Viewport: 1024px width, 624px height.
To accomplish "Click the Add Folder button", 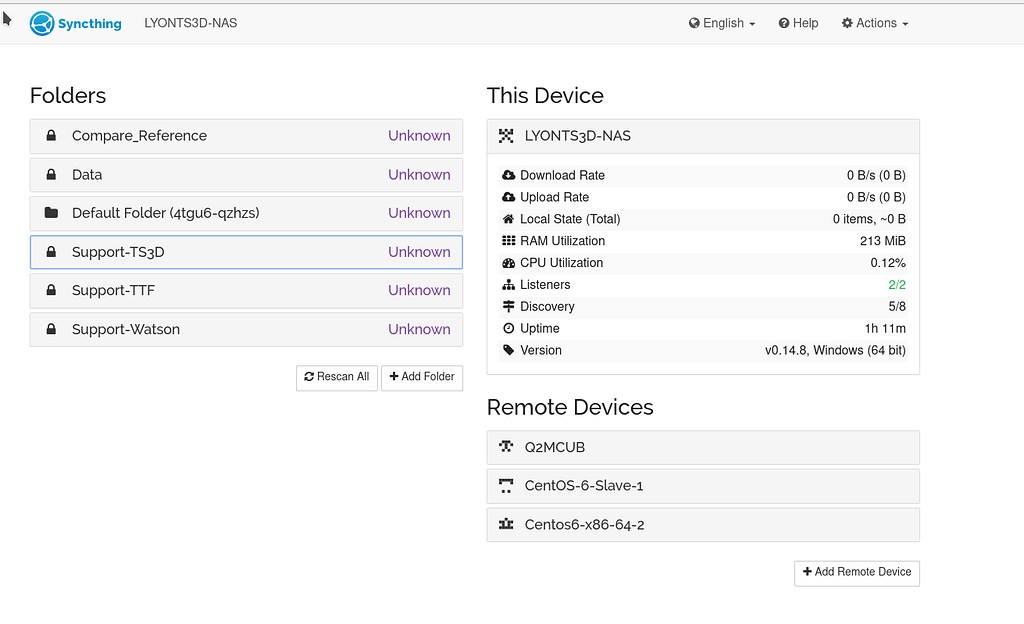I will coord(422,377).
